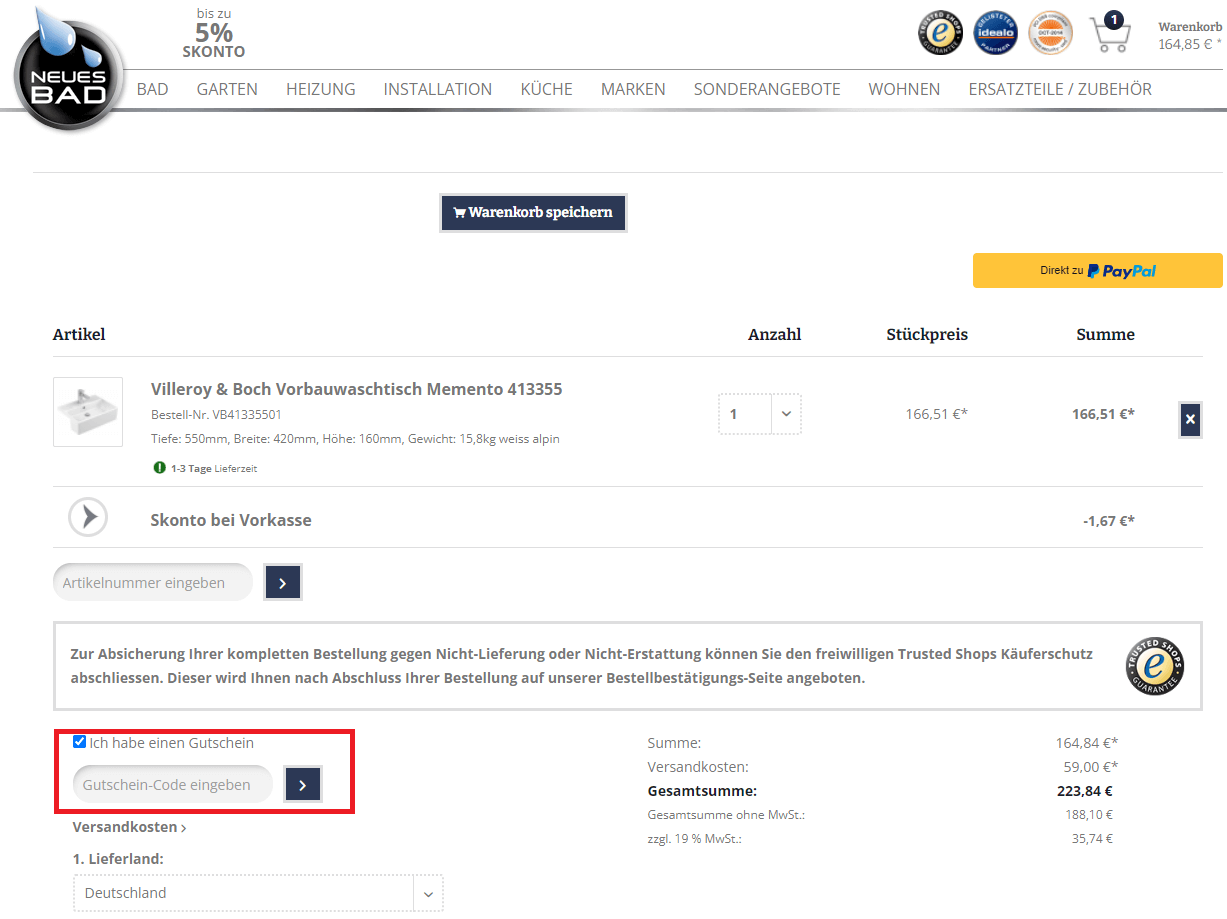Open the SONDERANGEBOTE menu
This screenshot has width=1227, height=919.
pyautogui.click(x=767, y=89)
